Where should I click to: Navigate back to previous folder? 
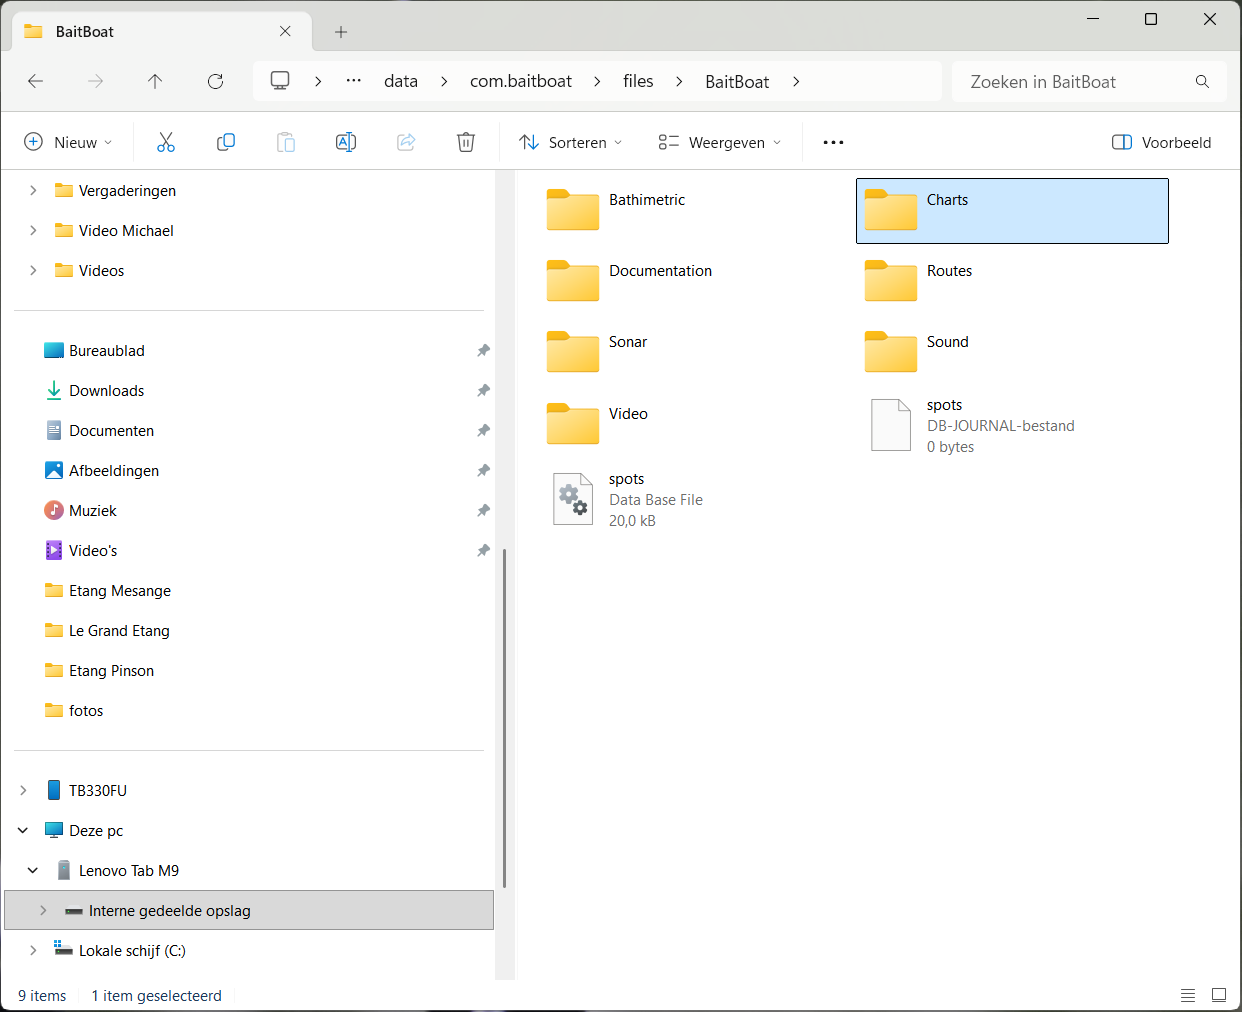click(x=36, y=82)
